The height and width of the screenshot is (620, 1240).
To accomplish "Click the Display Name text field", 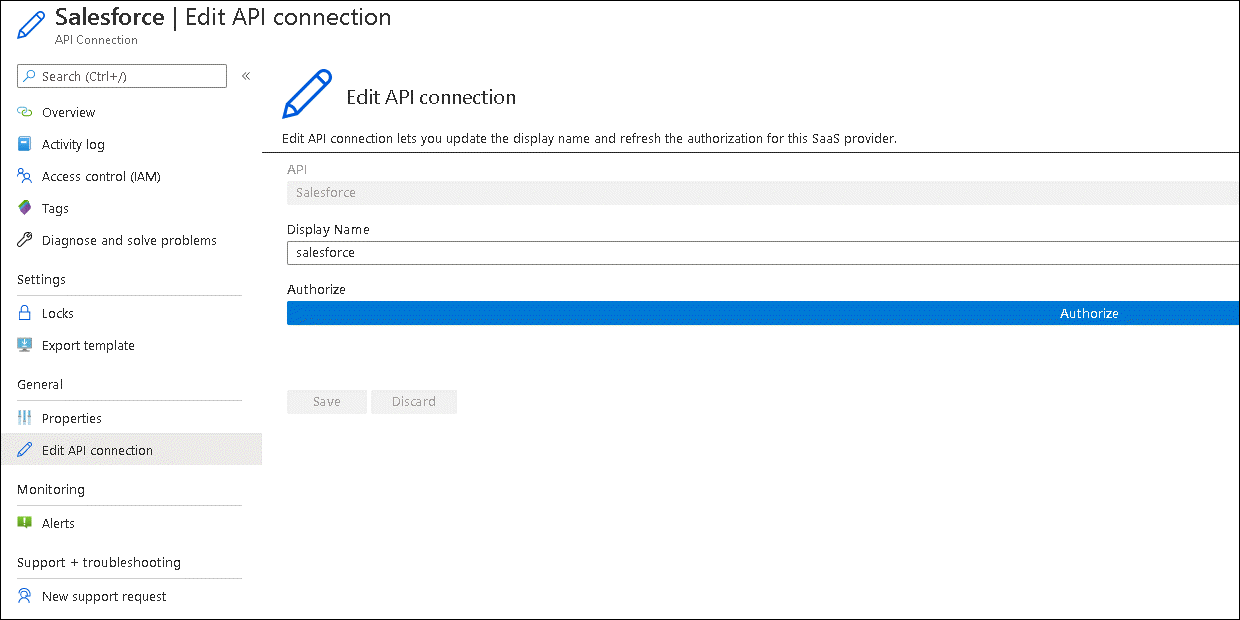I will [760, 253].
